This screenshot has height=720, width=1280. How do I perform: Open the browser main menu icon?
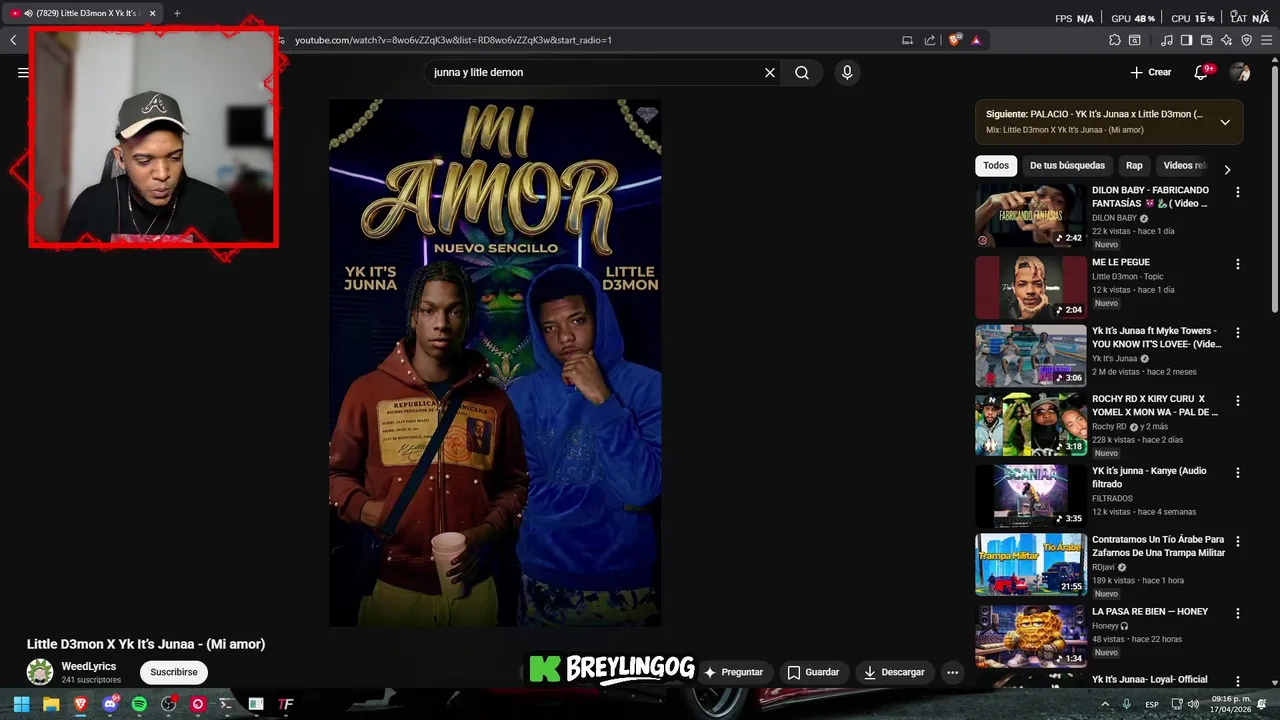click(1265, 40)
